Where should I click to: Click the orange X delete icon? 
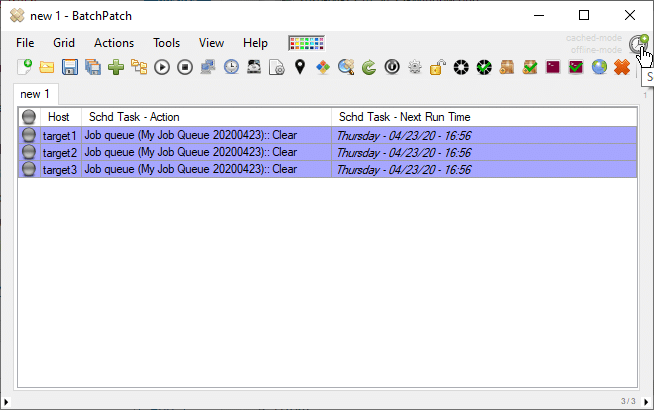pos(622,67)
